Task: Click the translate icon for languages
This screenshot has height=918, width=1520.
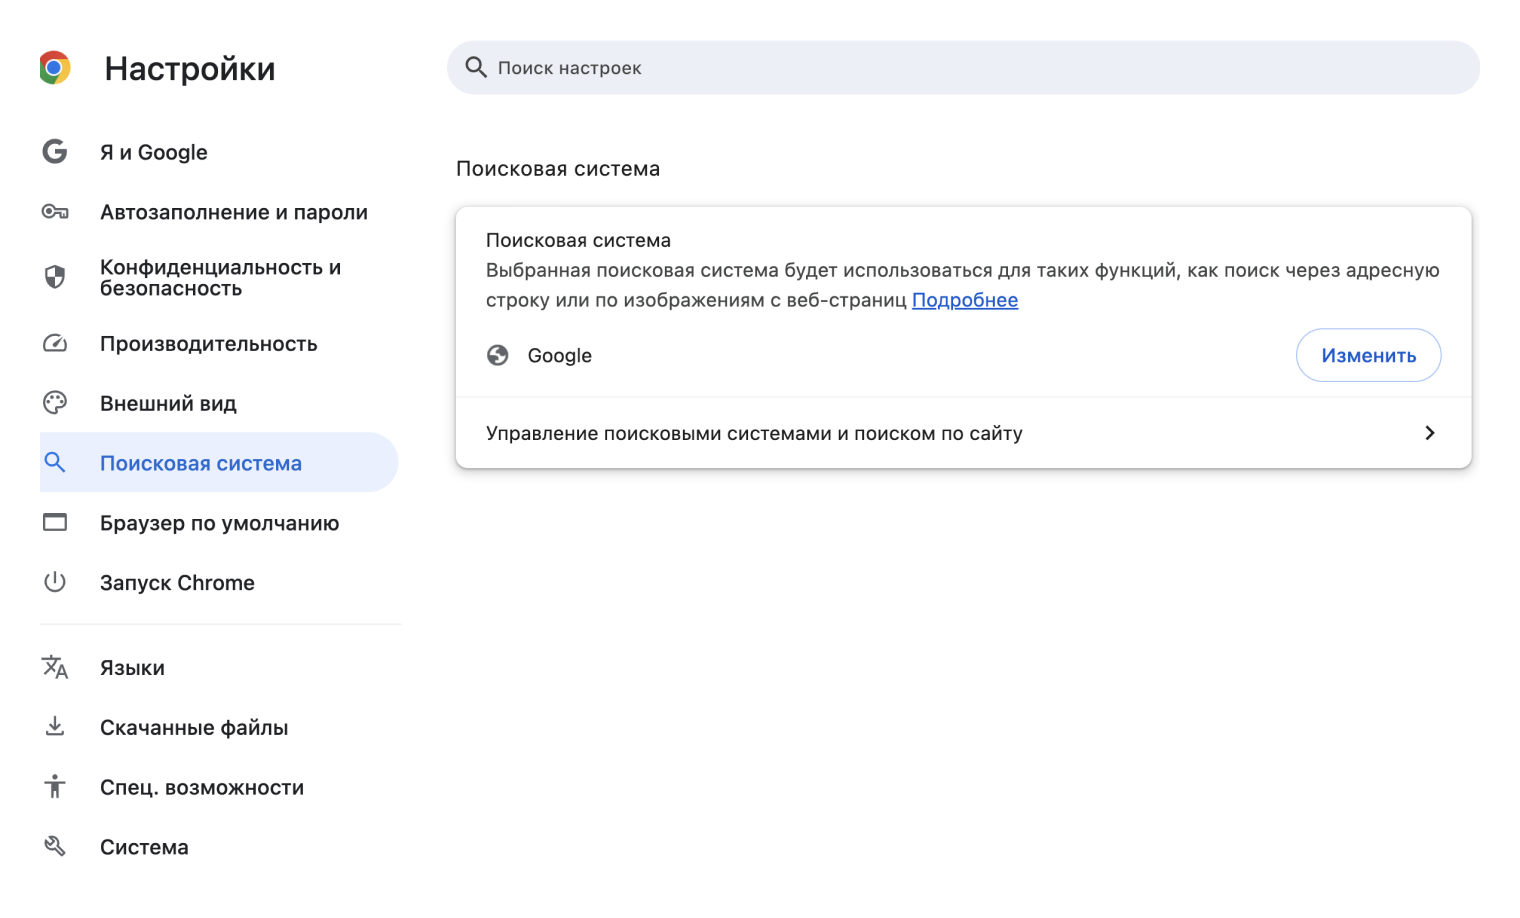Action: click(x=55, y=667)
